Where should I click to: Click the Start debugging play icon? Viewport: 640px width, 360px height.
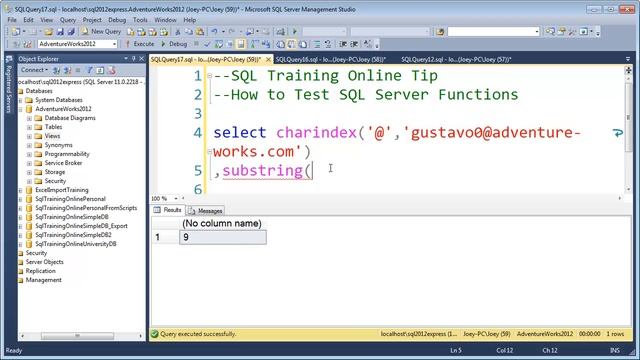pyautogui.click(x=295, y=31)
